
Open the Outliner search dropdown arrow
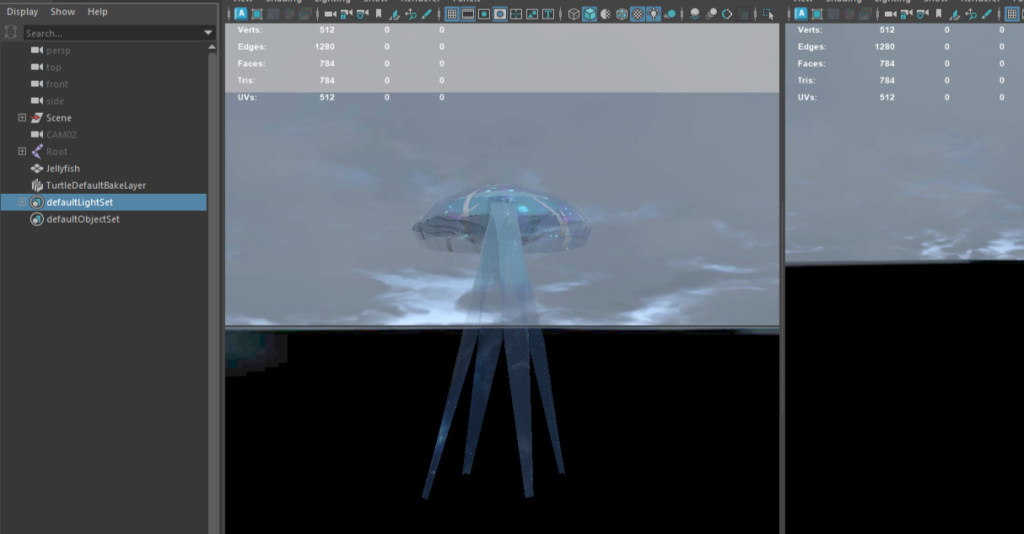tap(208, 33)
